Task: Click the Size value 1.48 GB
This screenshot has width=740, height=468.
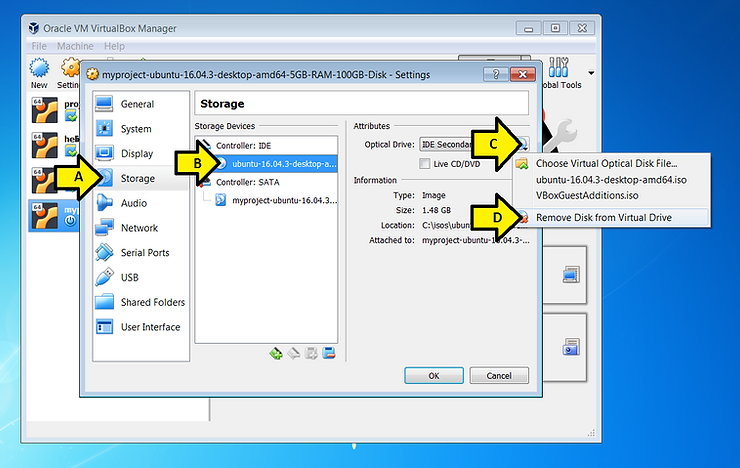Action: tap(437, 210)
